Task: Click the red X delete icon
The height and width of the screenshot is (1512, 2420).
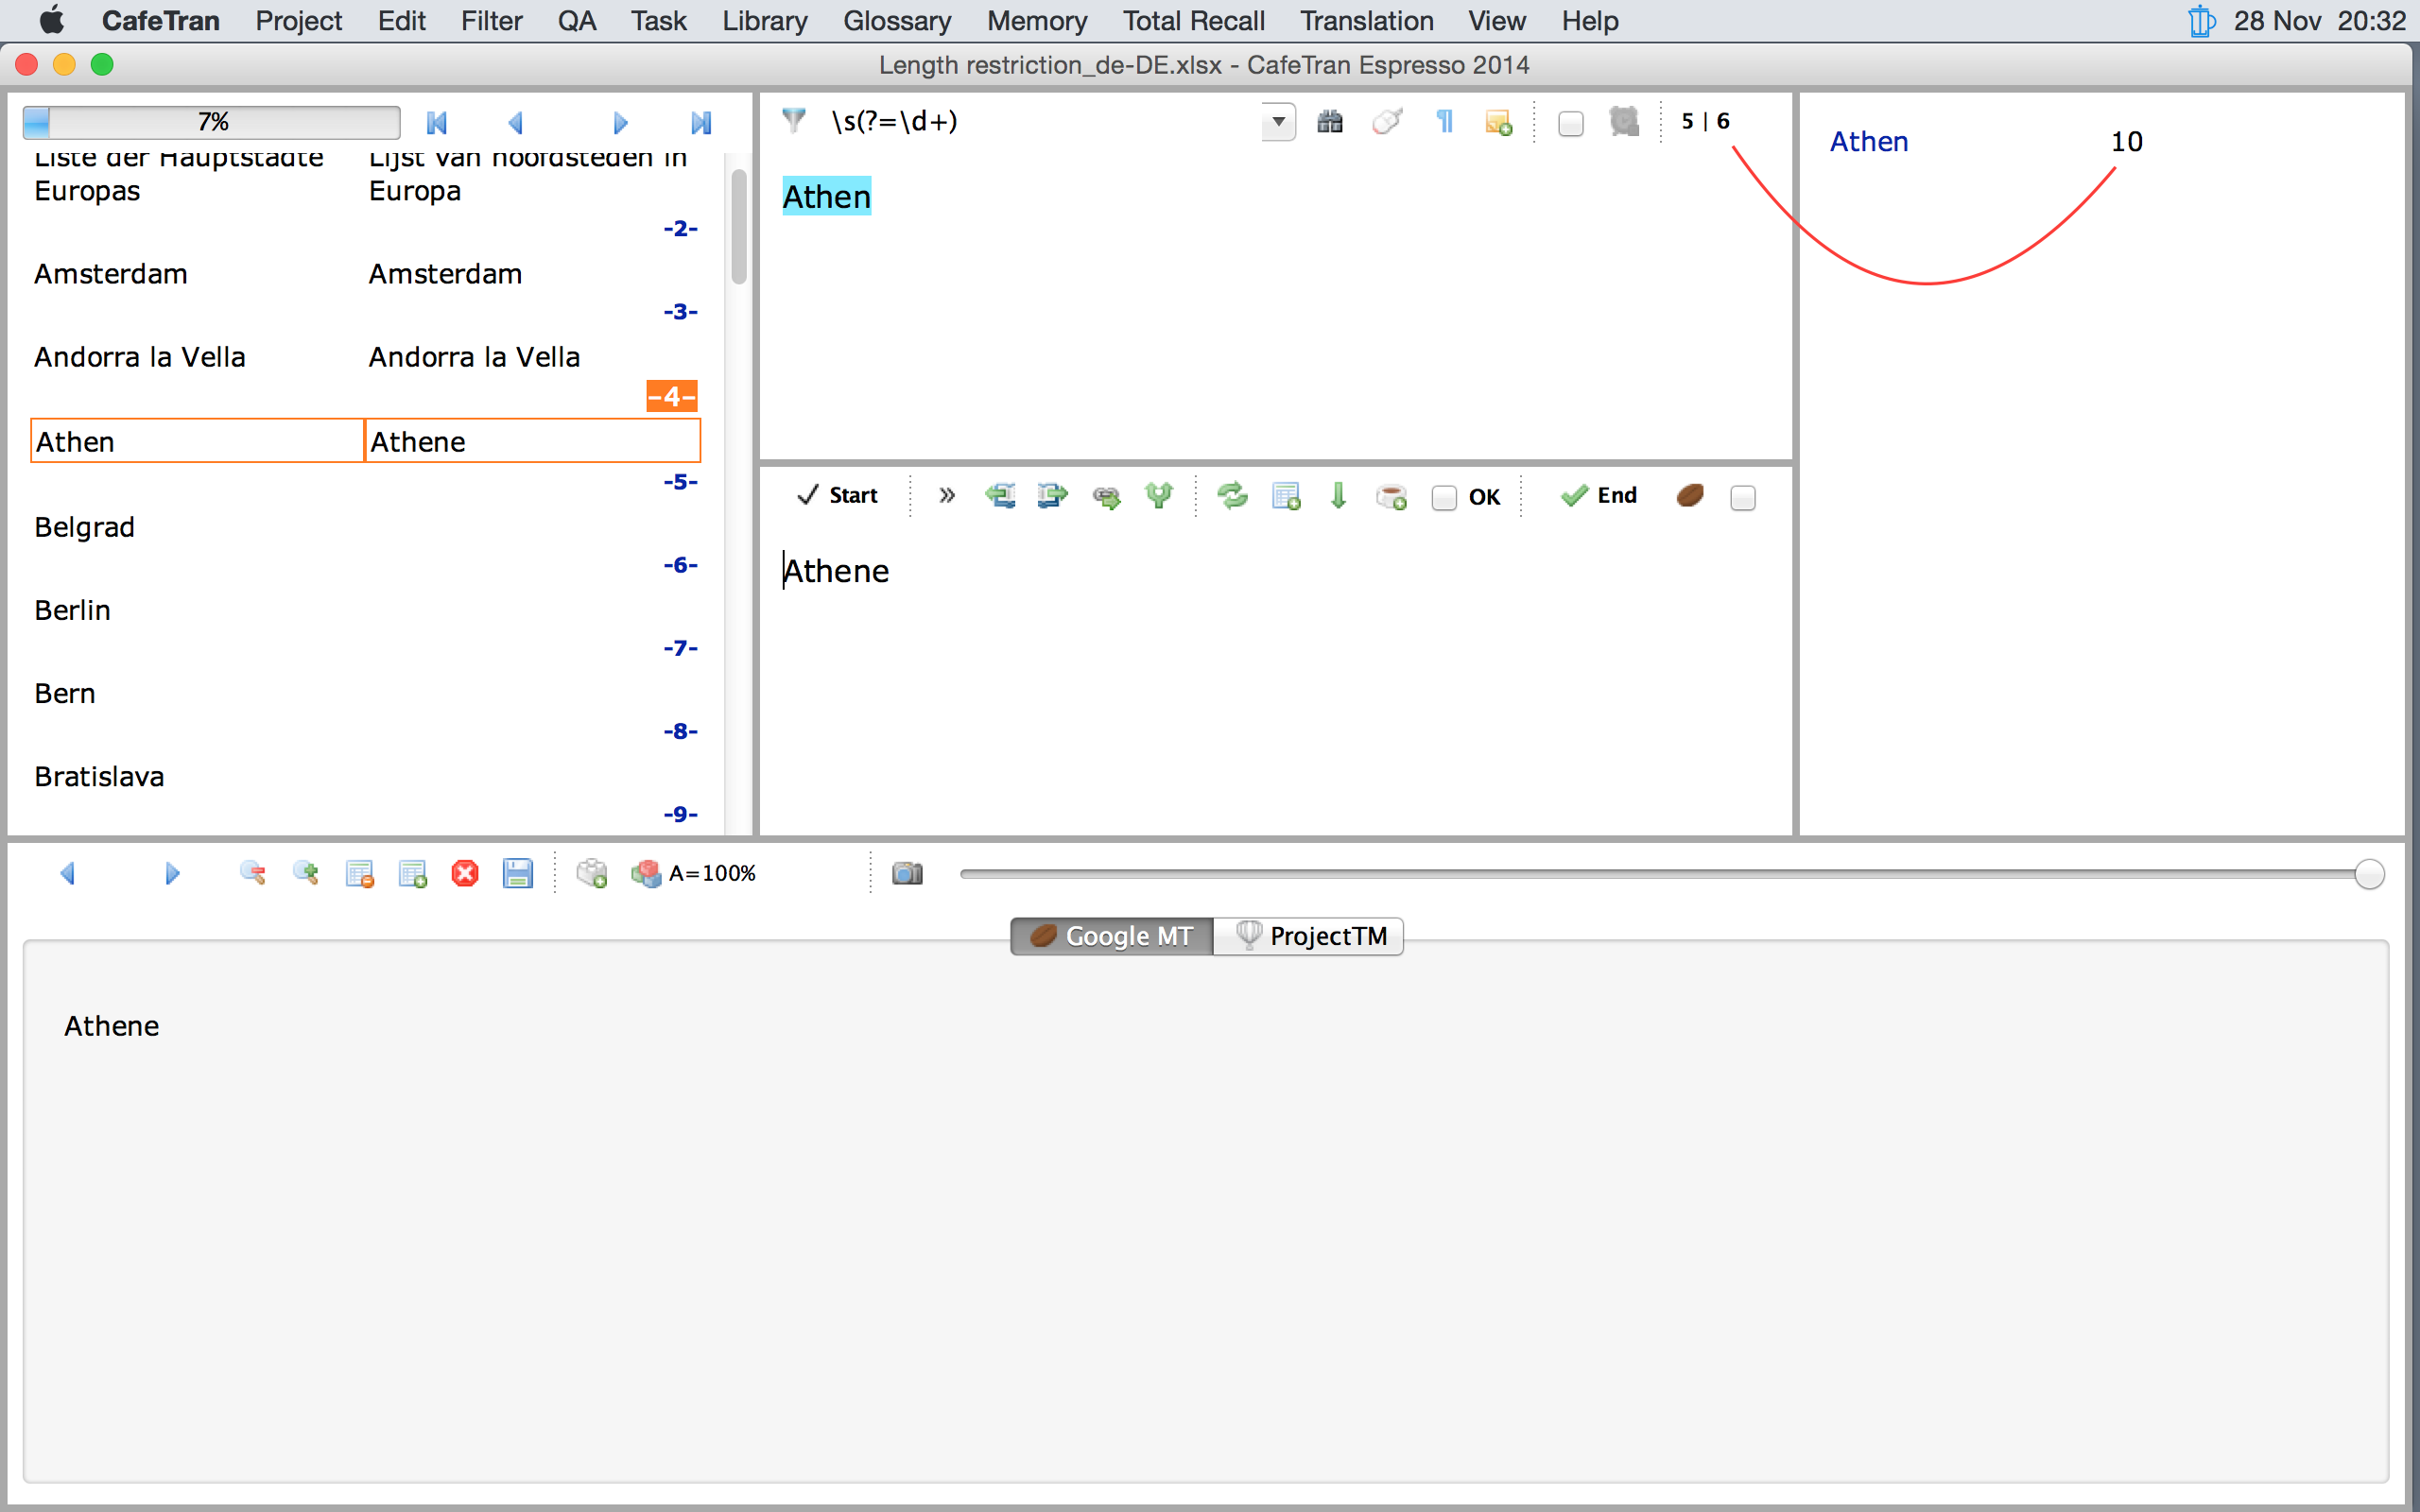Action: [x=465, y=873]
